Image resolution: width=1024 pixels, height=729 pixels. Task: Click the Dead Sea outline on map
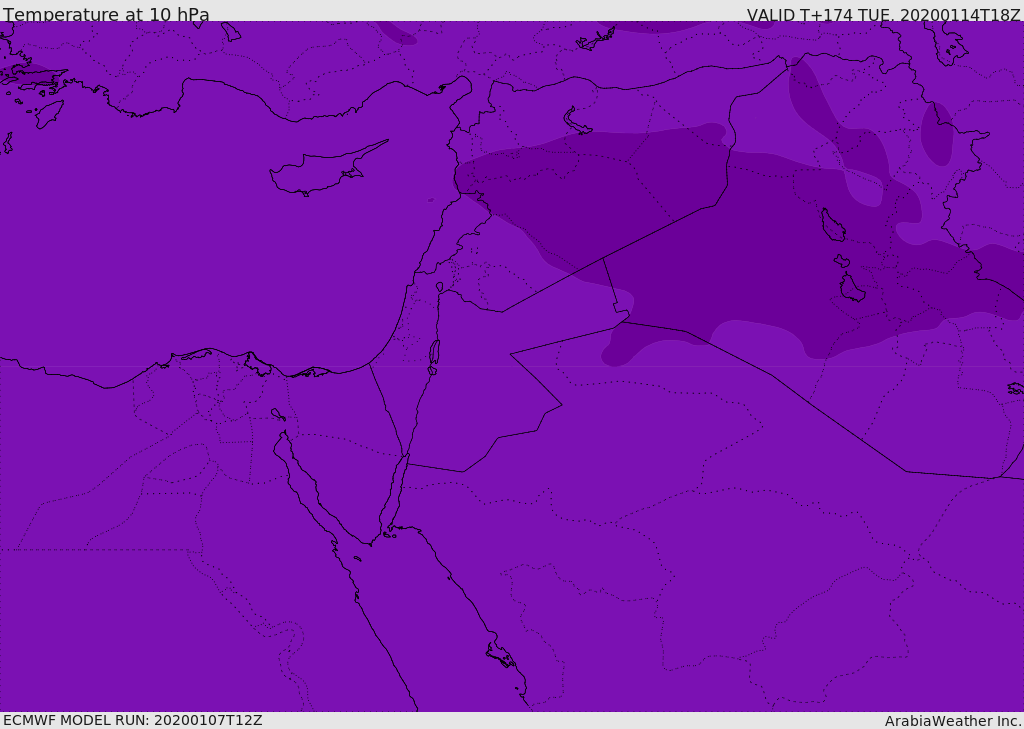coord(434,356)
